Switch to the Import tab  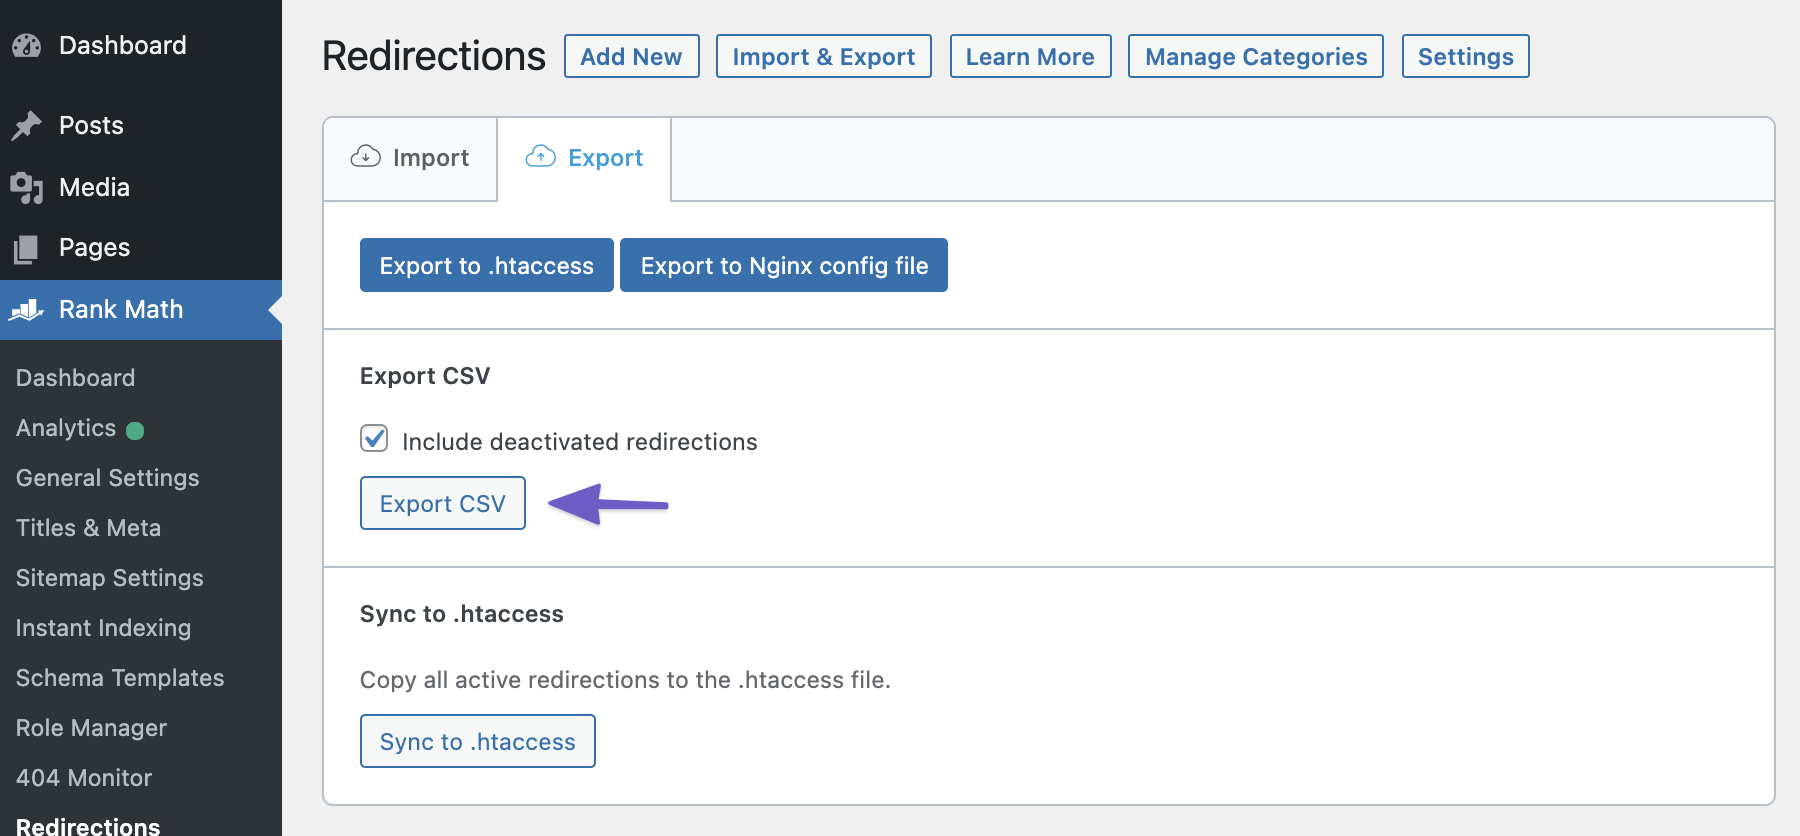pyautogui.click(x=410, y=159)
